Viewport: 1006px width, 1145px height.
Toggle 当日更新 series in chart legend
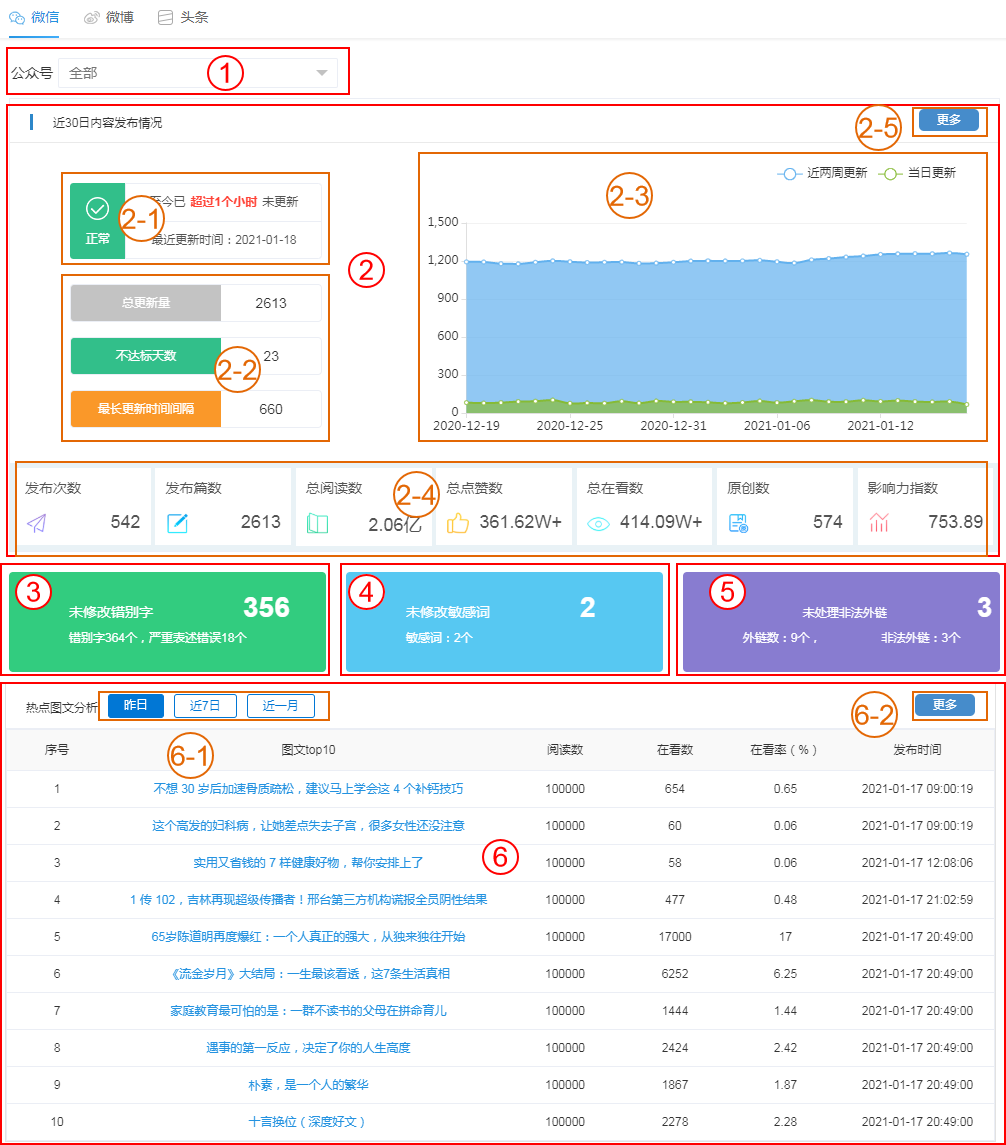click(917, 173)
